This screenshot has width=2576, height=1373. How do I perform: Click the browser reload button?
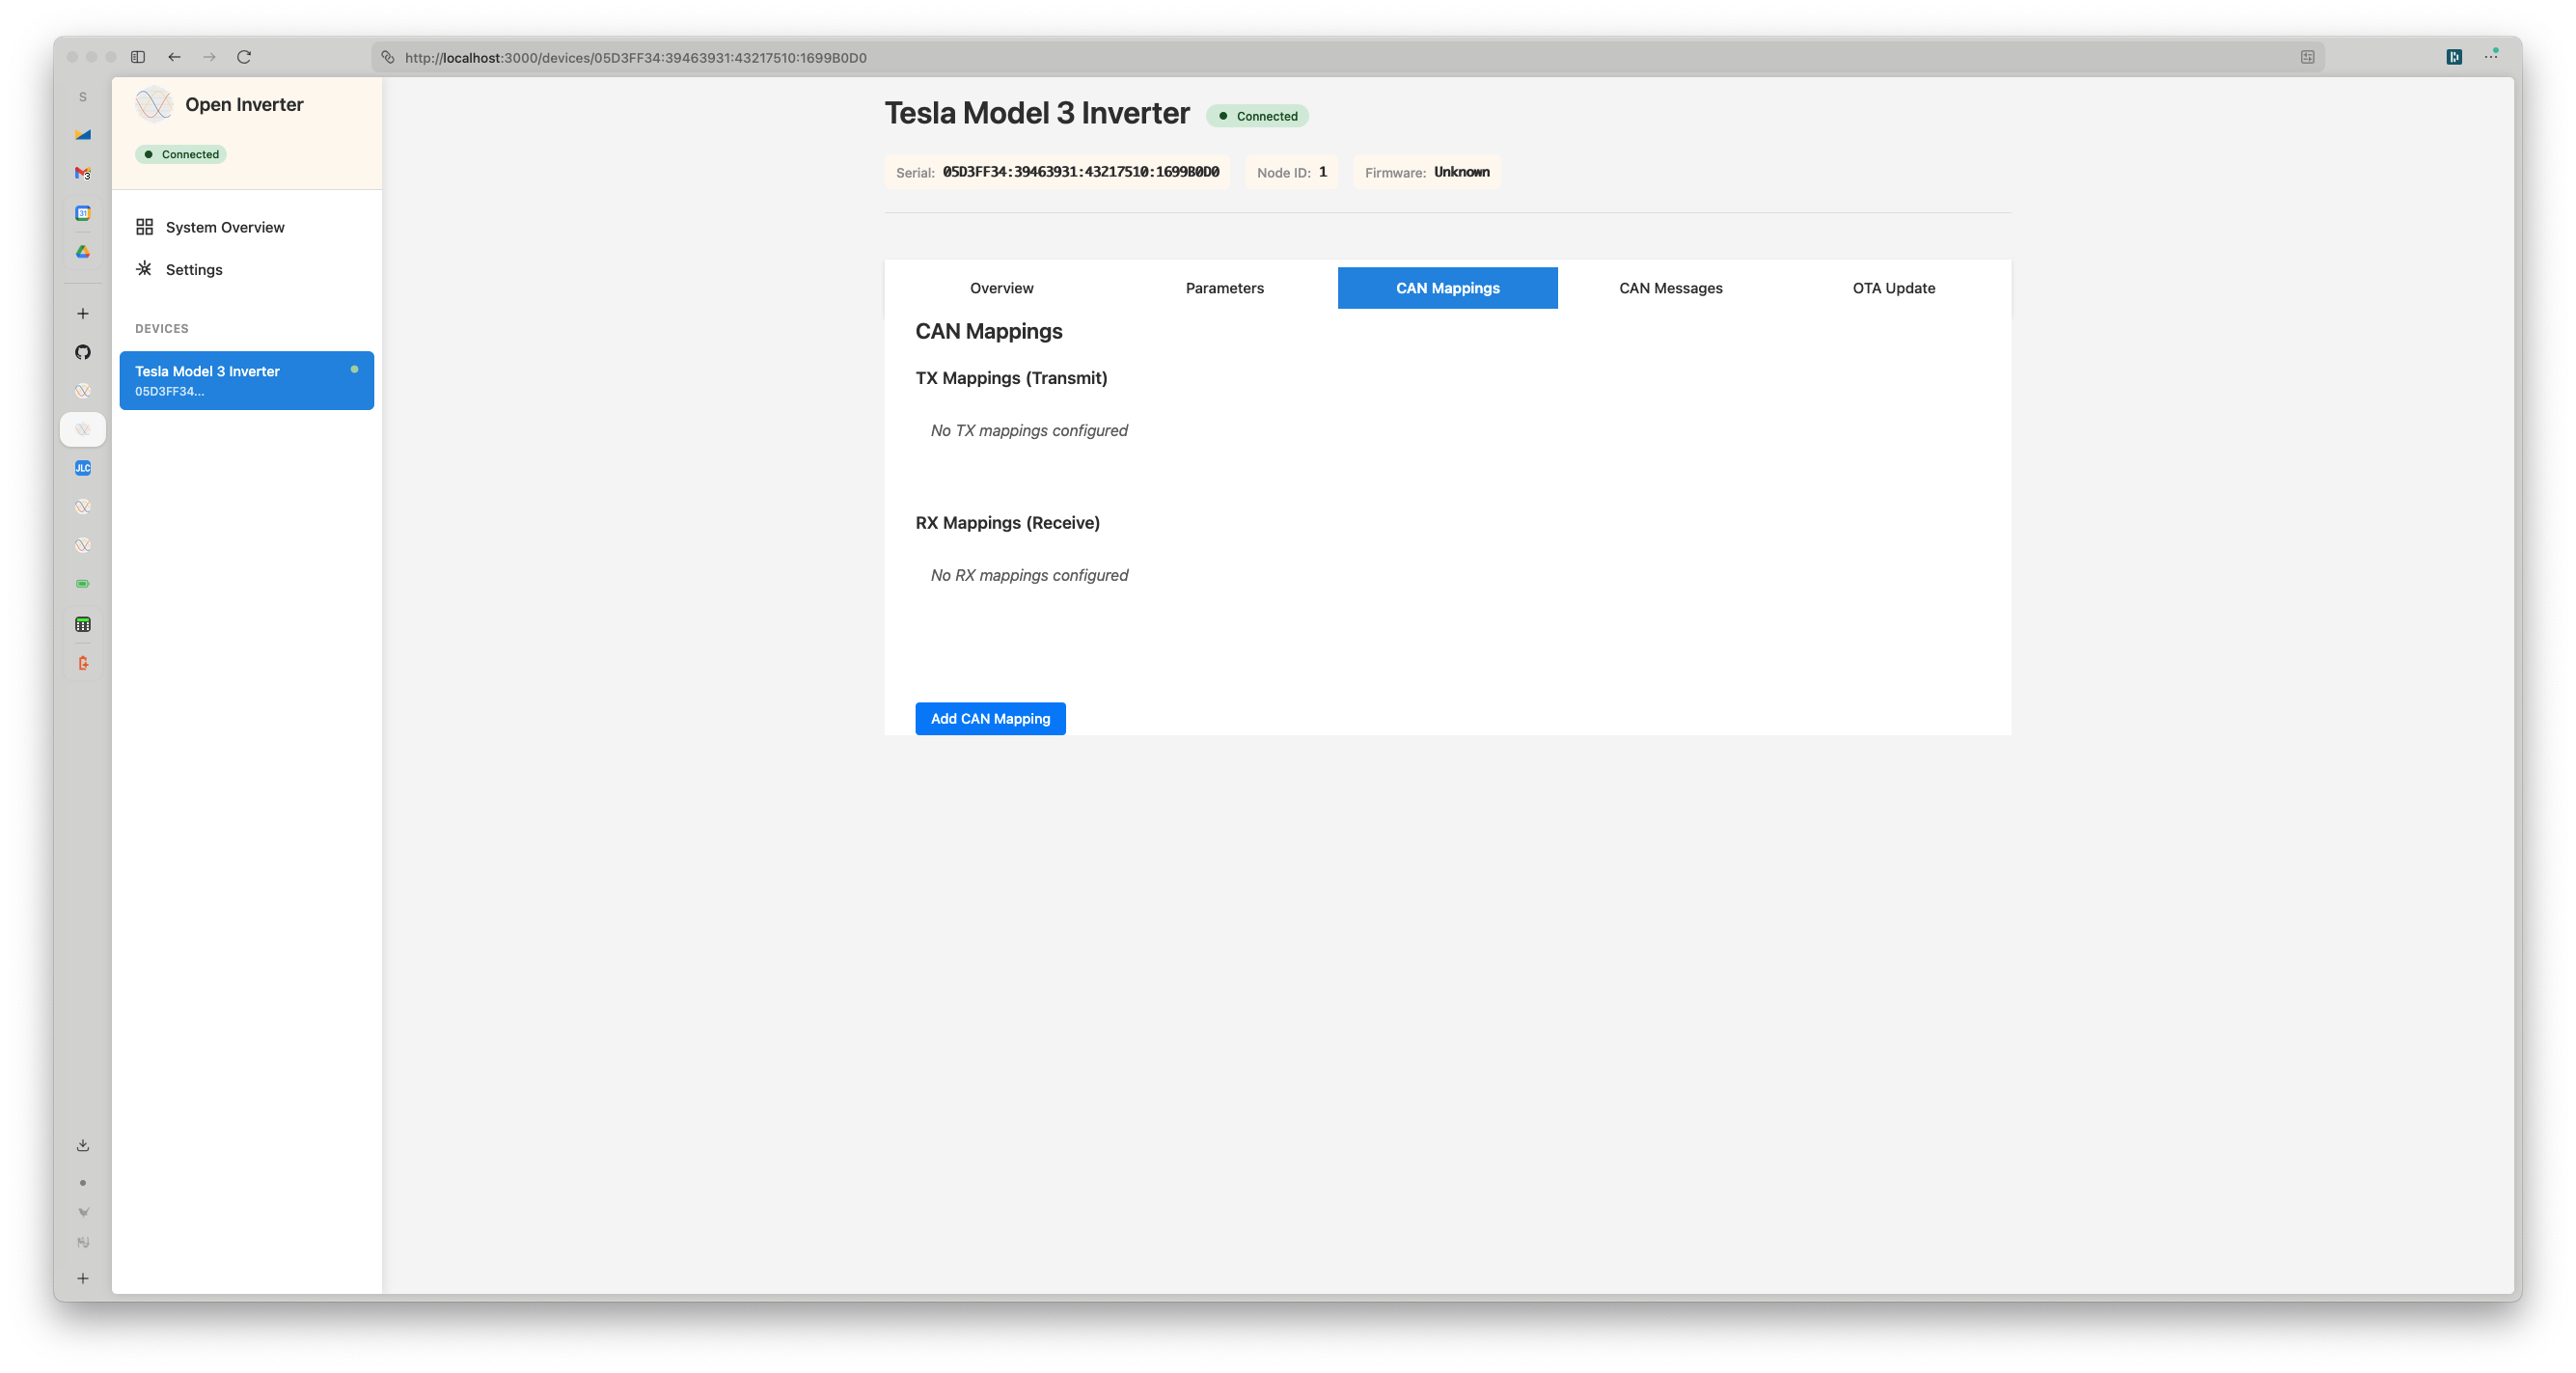[244, 57]
